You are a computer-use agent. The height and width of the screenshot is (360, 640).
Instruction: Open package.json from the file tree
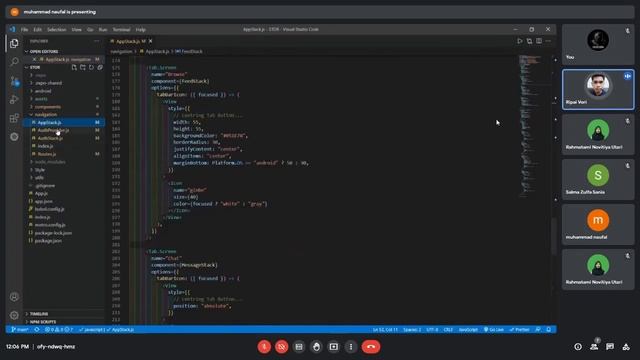click(64, 241)
